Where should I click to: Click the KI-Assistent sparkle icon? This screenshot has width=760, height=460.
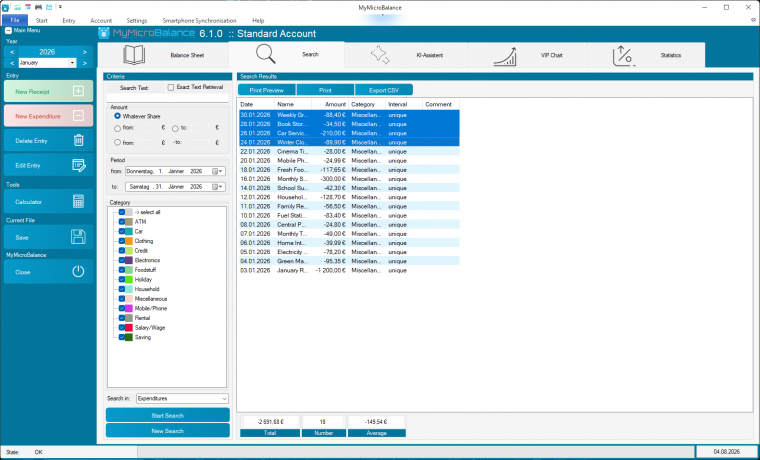[380, 55]
